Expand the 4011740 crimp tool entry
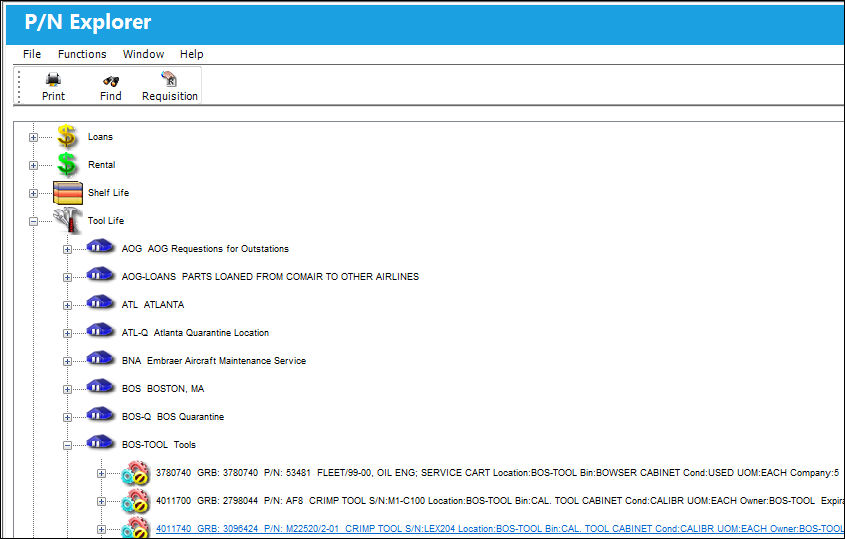Image resolution: width=845 pixels, height=539 pixels. (x=101, y=530)
